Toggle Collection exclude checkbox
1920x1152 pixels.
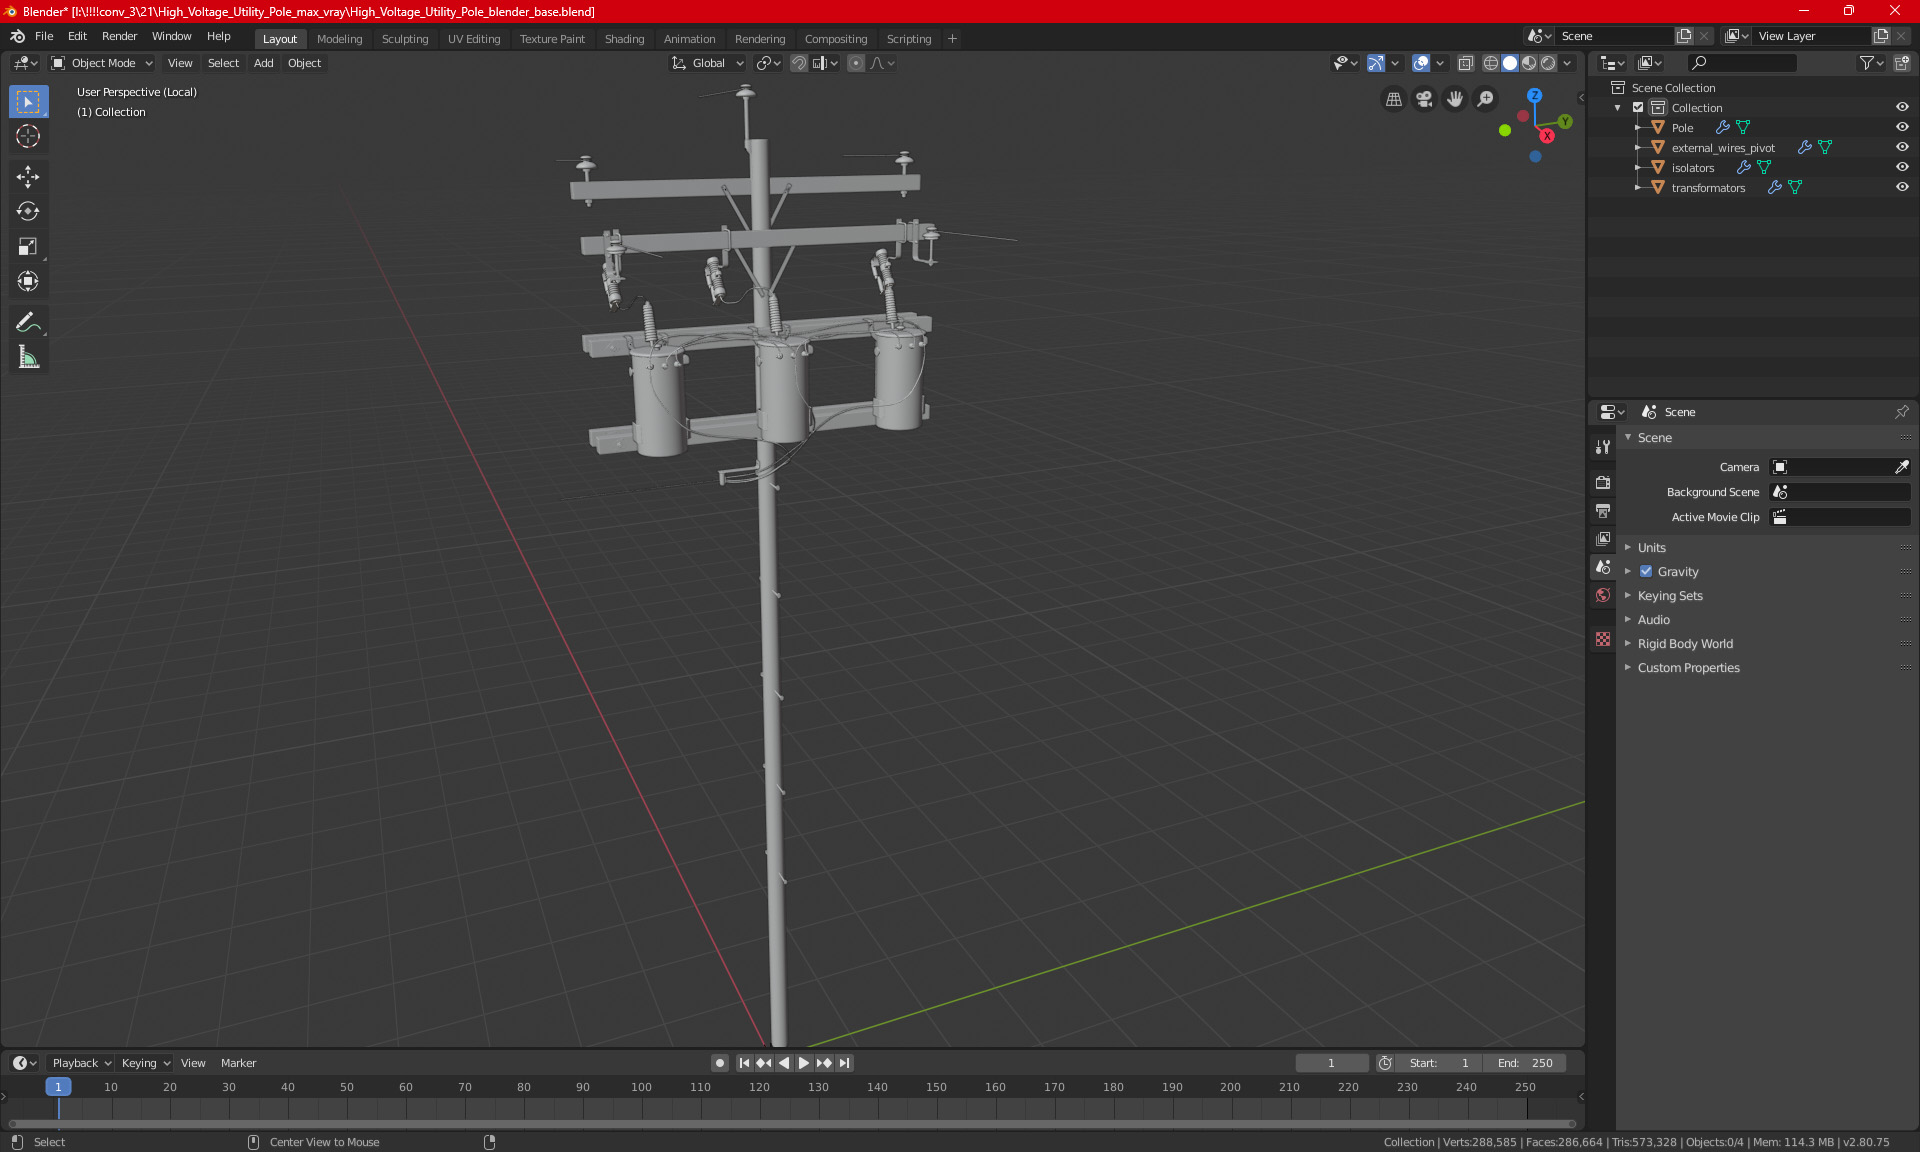pos(1638,107)
